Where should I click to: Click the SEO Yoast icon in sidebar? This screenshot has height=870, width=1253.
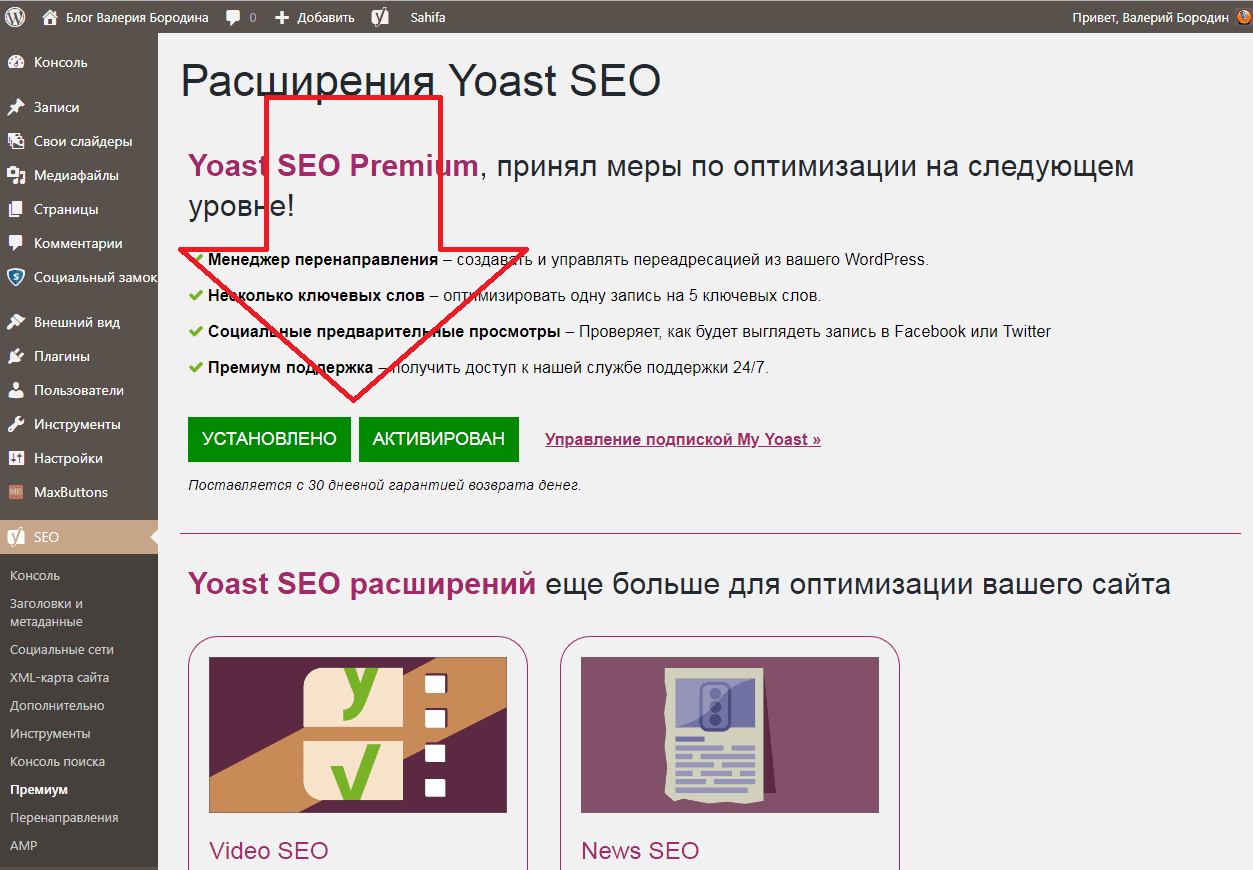pyautogui.click(x=16, y=537)
